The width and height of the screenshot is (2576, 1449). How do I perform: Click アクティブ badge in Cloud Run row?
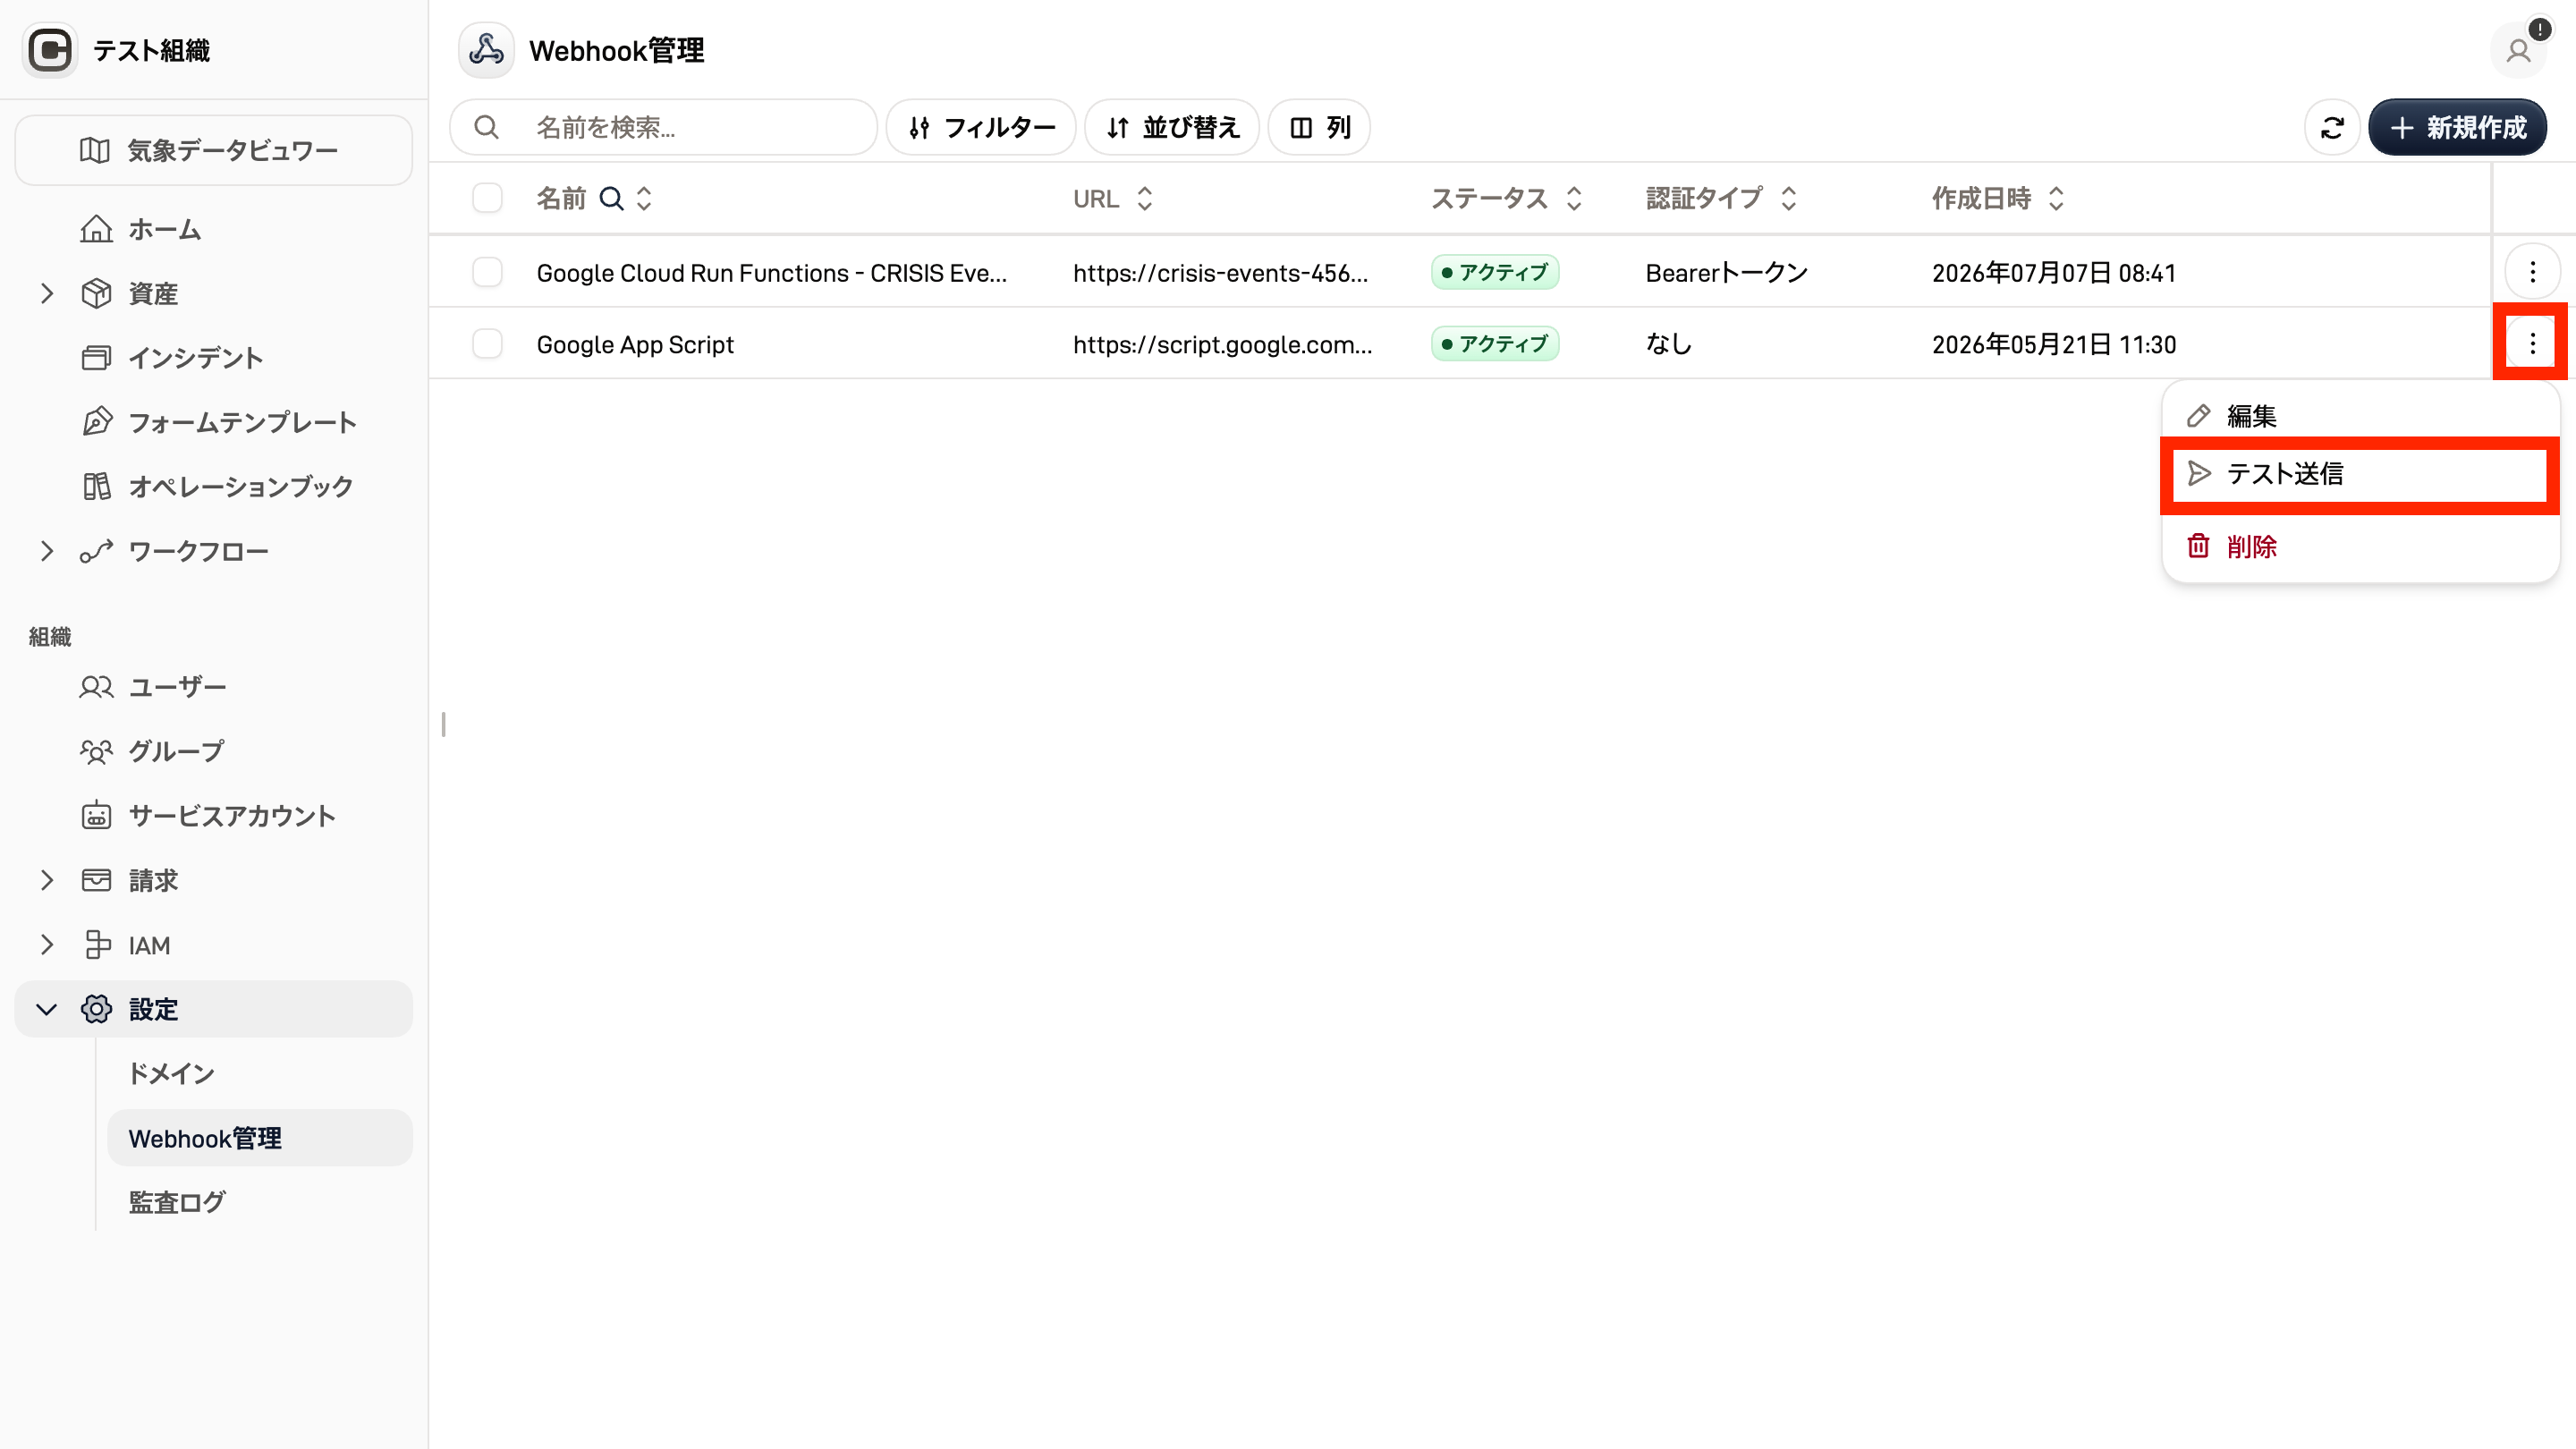(x=1495, y=272)
